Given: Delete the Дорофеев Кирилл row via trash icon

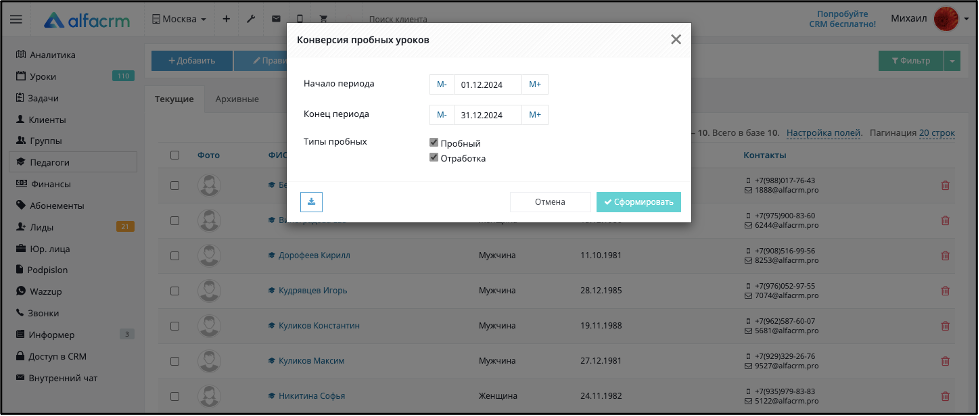Looking at the screenshot, I should [x=945, y=255].
